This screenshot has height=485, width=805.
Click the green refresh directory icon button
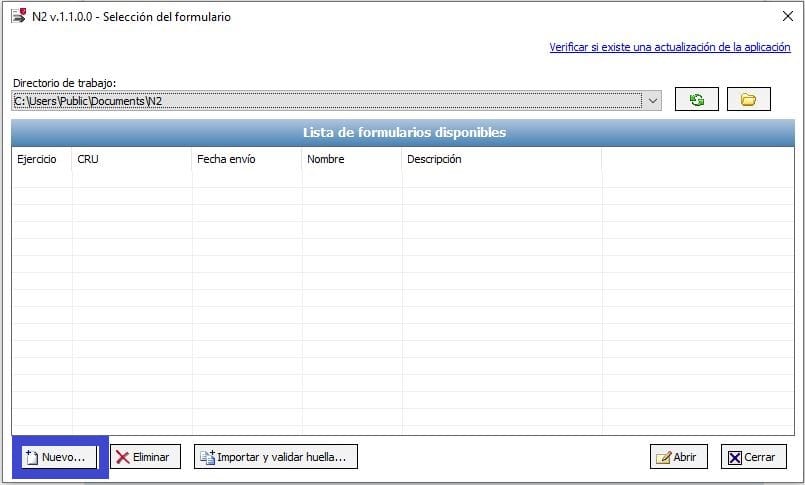pos(696,99)
